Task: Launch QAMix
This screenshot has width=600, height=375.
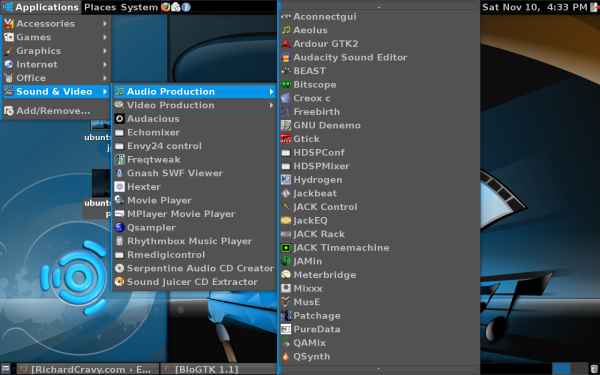Action: pyautogui.click(x=379, y=343)
